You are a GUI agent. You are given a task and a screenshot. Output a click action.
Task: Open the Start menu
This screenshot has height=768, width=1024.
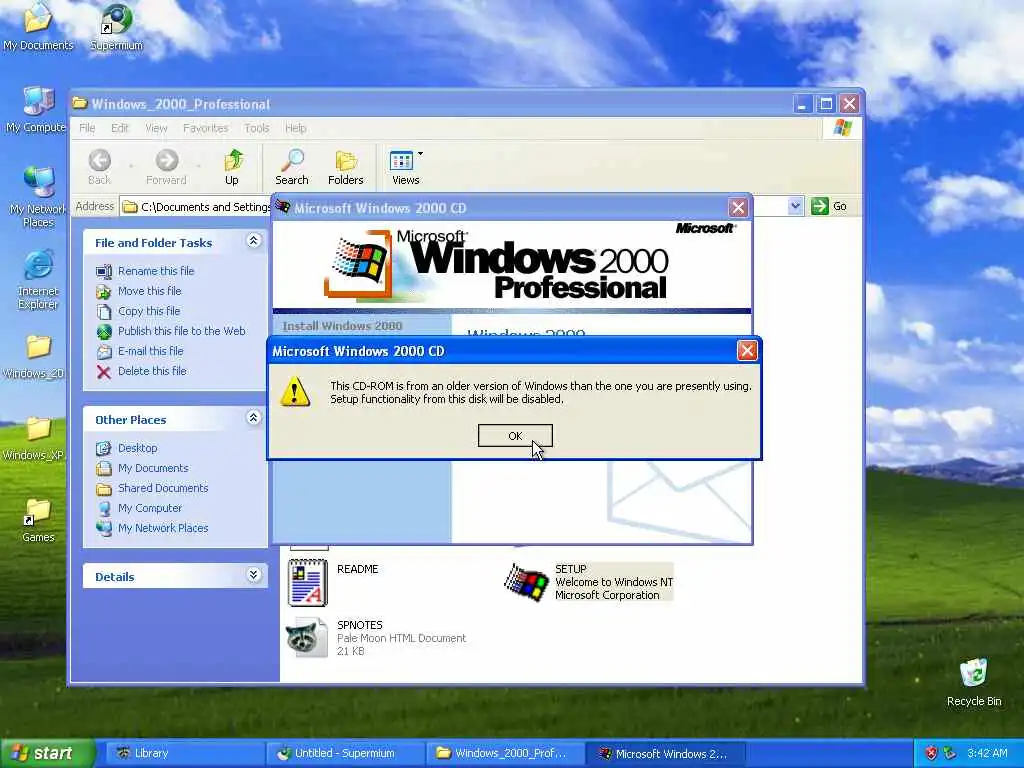(47, 753)
